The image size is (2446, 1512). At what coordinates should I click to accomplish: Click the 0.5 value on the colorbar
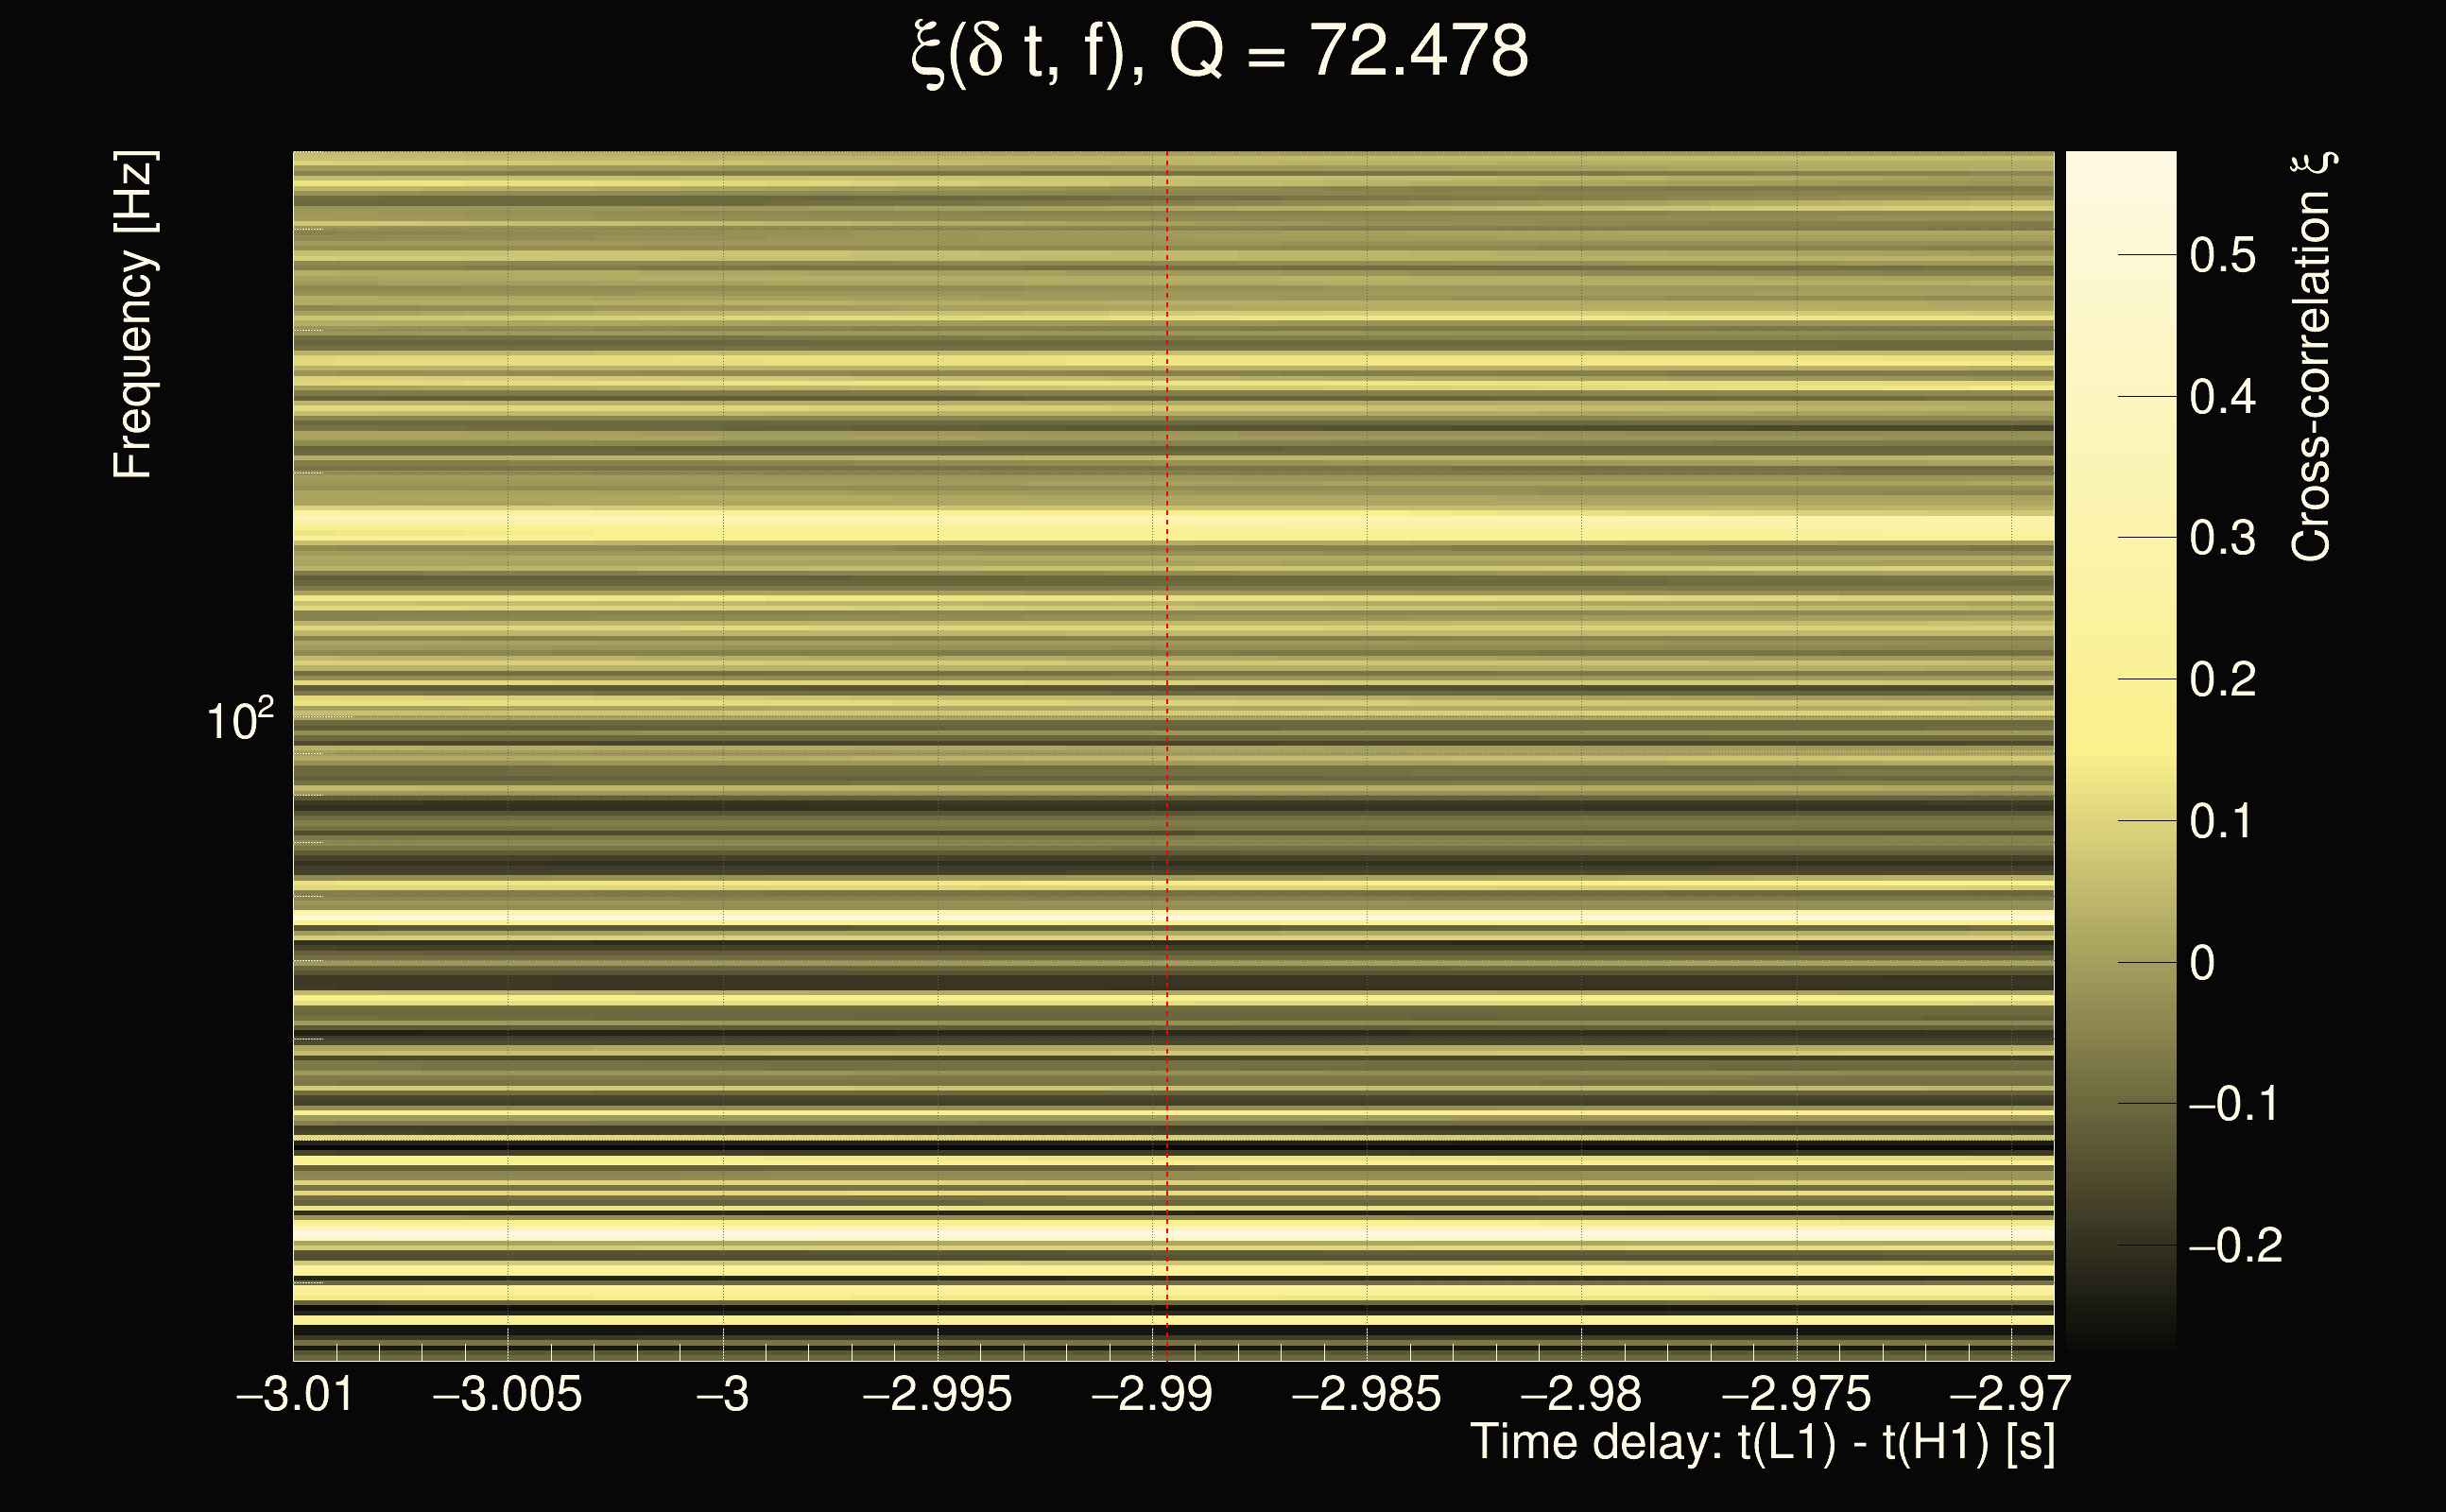[x=2222, y=255]
